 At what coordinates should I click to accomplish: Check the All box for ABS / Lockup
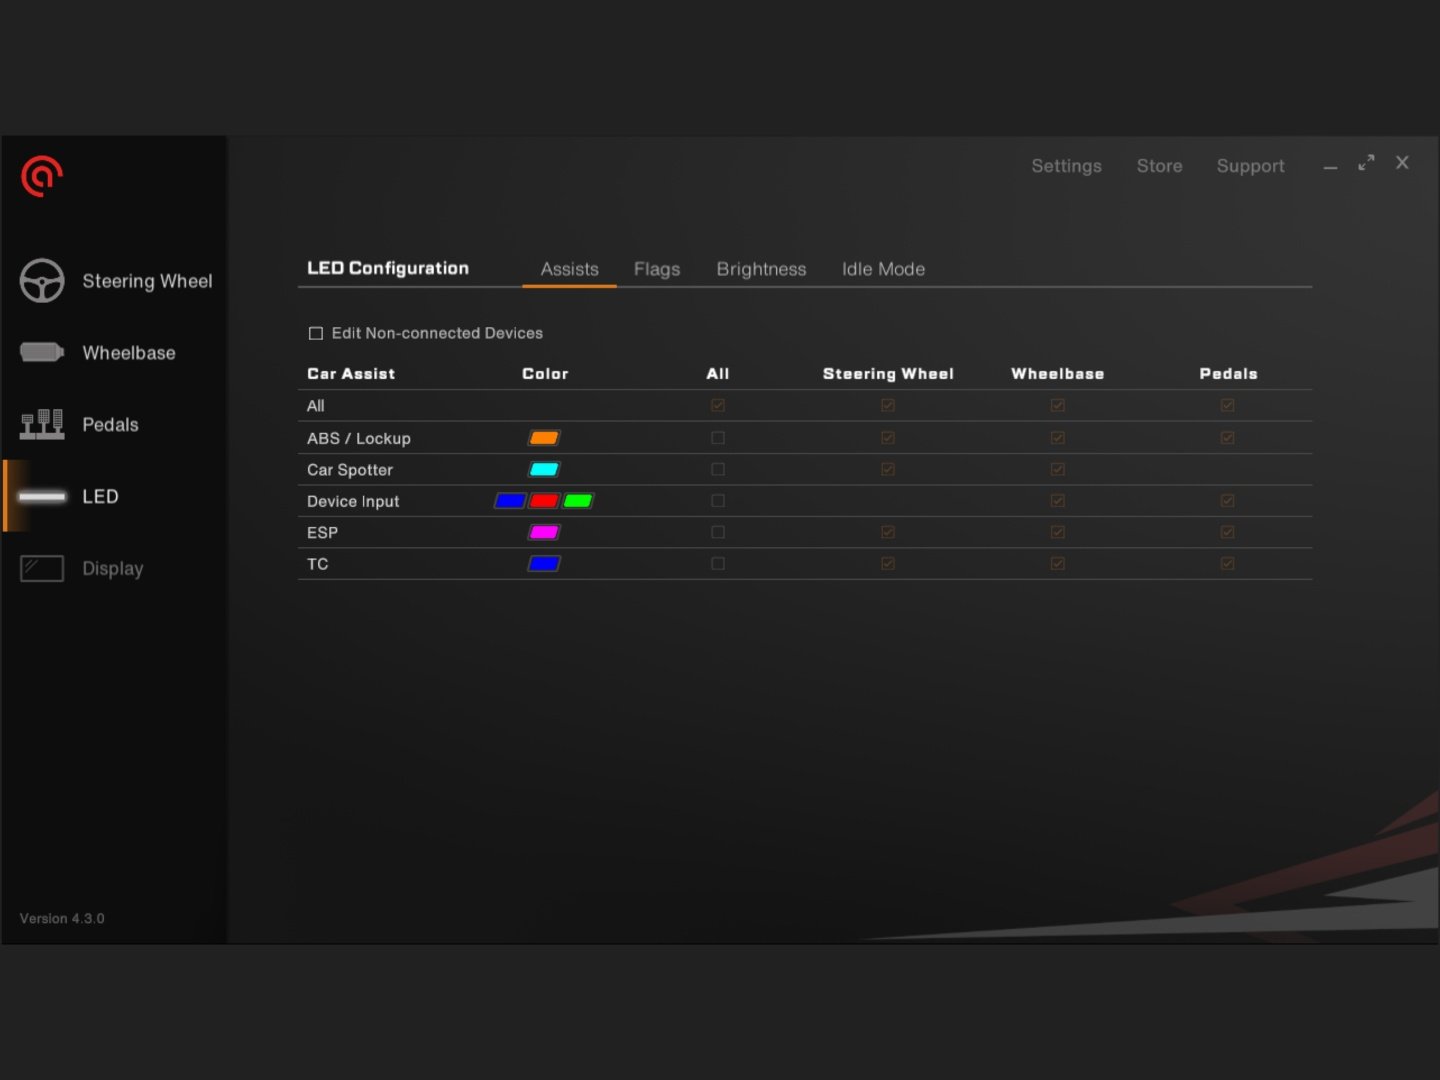[x=718, y=438]
